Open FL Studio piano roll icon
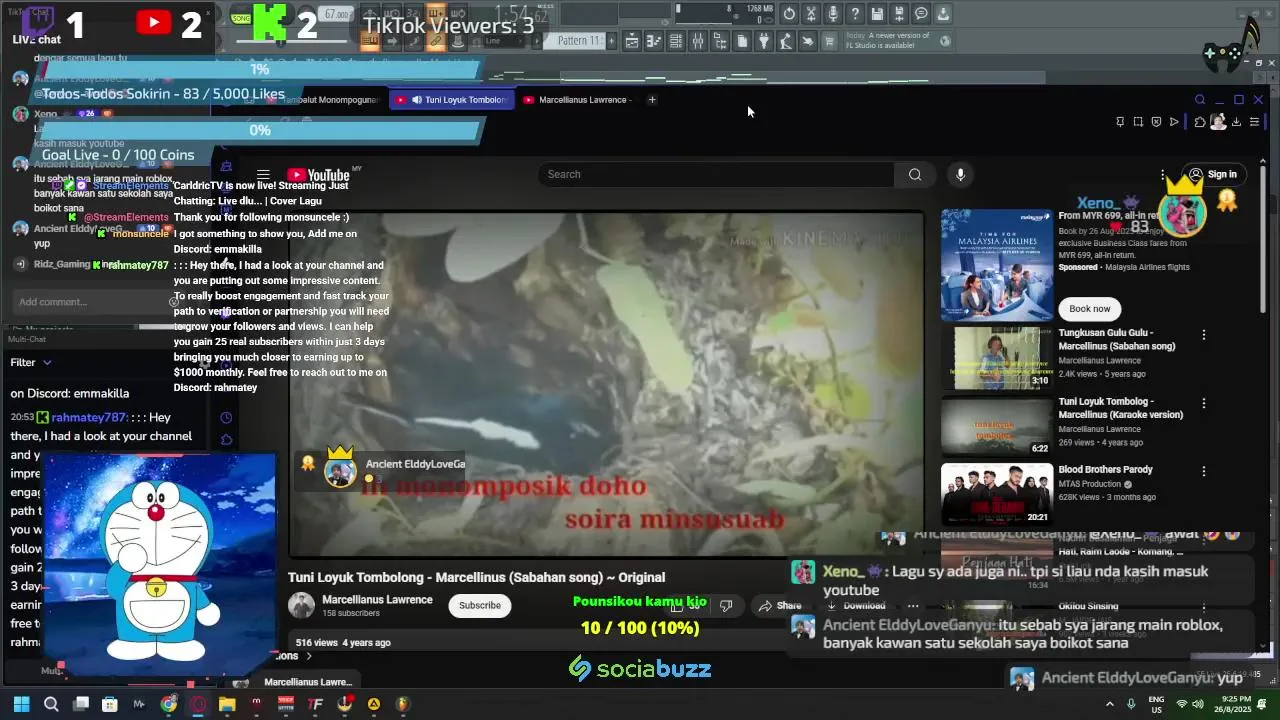This screenshot has width=1280, height=720. 654,41
